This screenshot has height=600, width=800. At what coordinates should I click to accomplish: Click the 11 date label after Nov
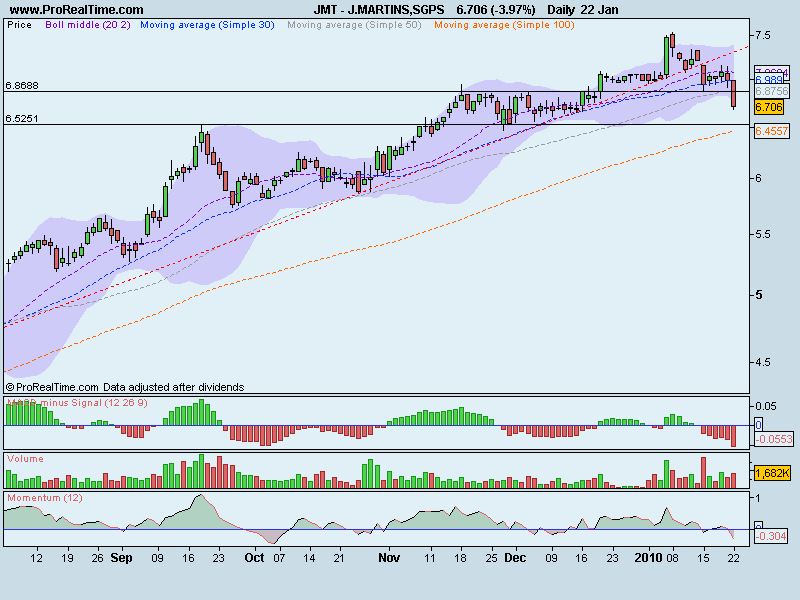coord(430,558)
